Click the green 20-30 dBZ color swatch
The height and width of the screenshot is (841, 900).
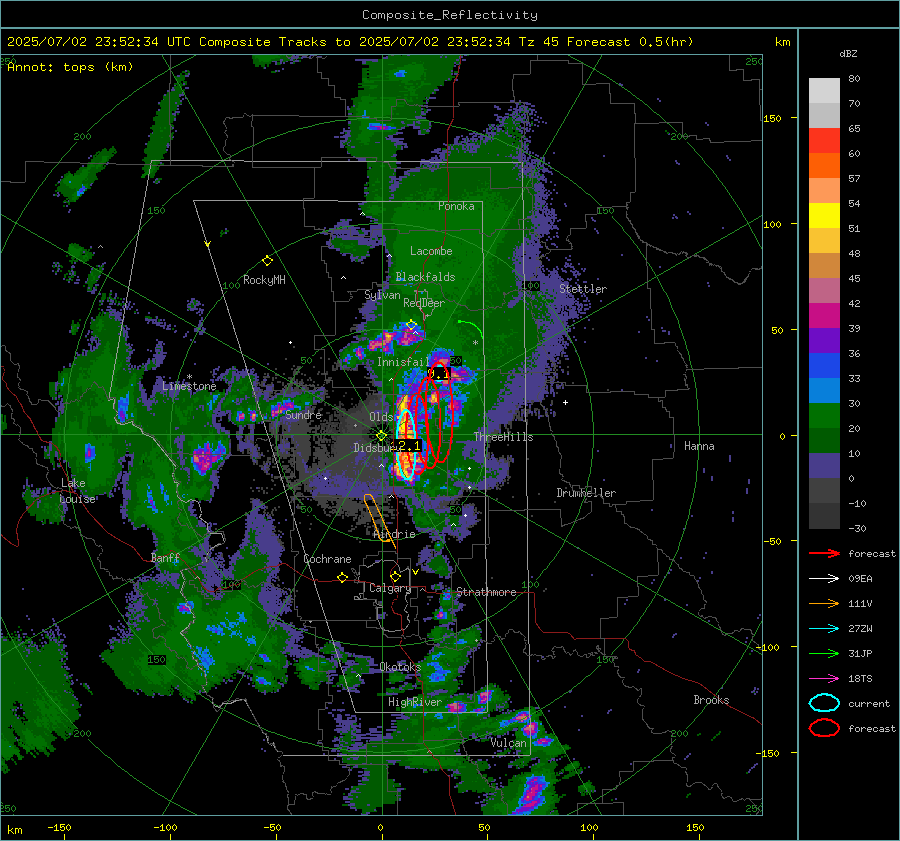pyautogui.click(x=824, y=416)
